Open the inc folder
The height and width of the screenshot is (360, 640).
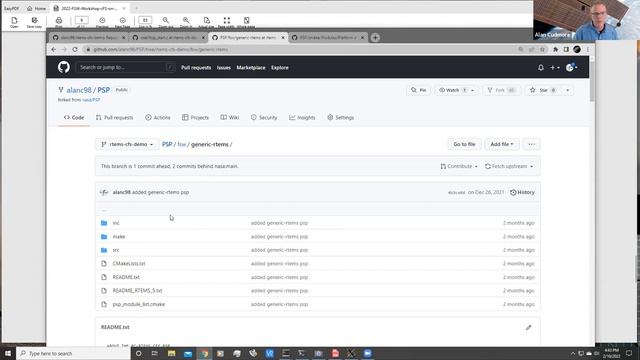(116, 223)
